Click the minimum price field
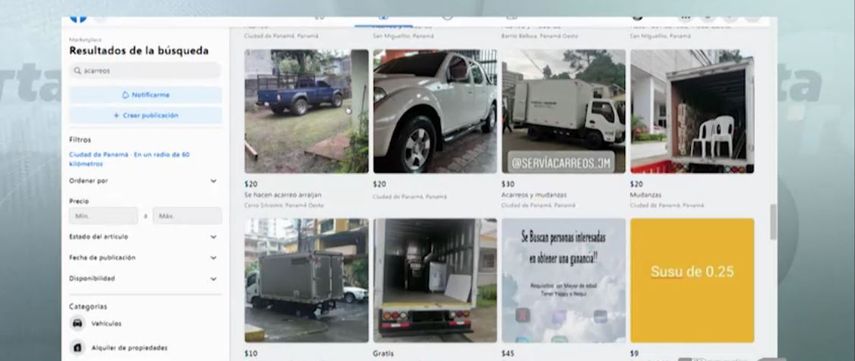 [104, 216]
